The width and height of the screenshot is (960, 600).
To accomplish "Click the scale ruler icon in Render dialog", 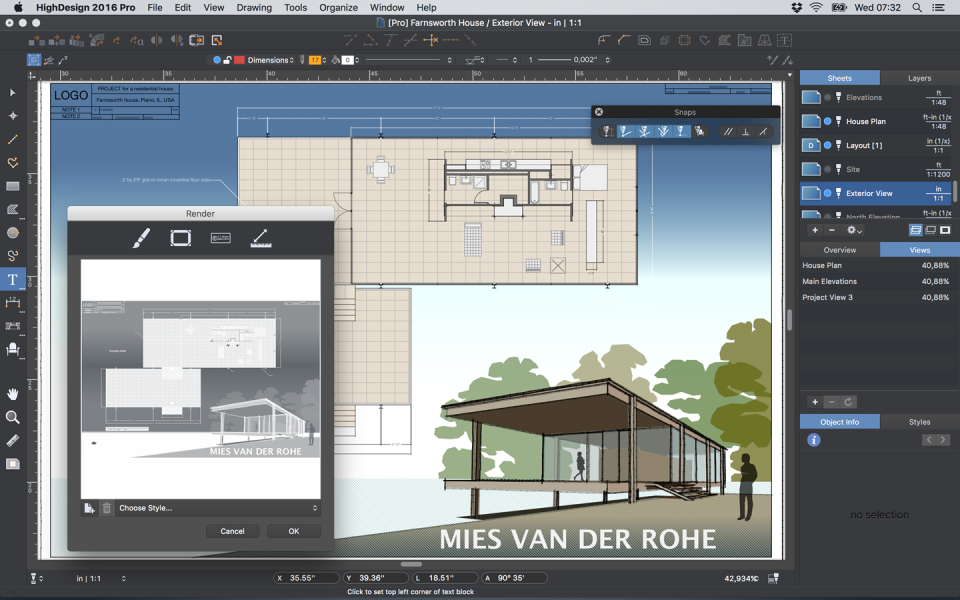I will point(261,238).
